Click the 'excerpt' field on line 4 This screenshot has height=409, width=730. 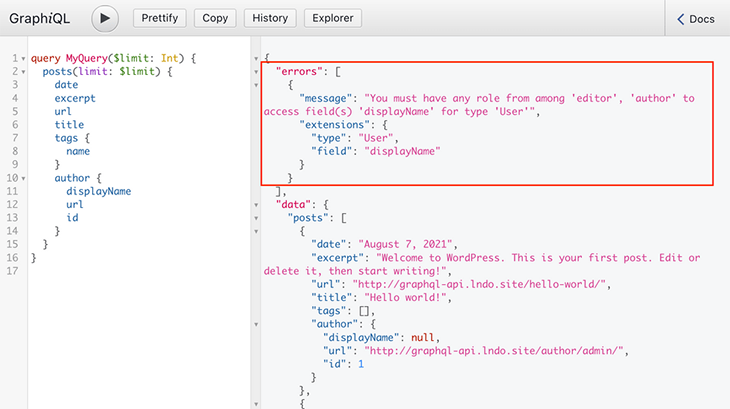pyautogui.click(x=75, y=98)
